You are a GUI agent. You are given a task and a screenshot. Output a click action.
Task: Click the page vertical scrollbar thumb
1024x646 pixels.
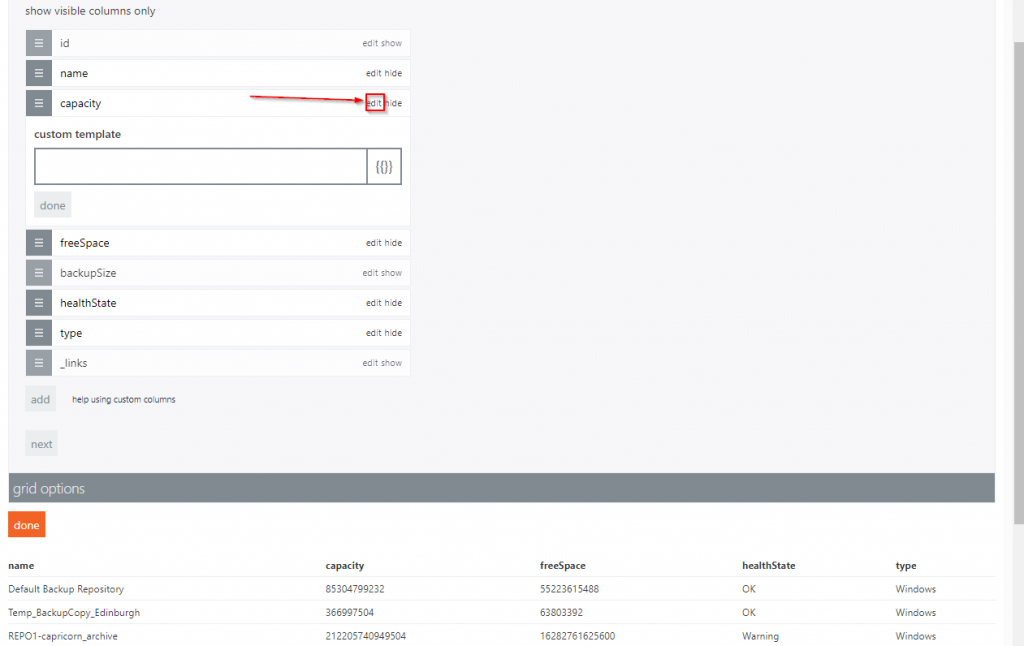pyautogui.click(x=1018, y=282)
